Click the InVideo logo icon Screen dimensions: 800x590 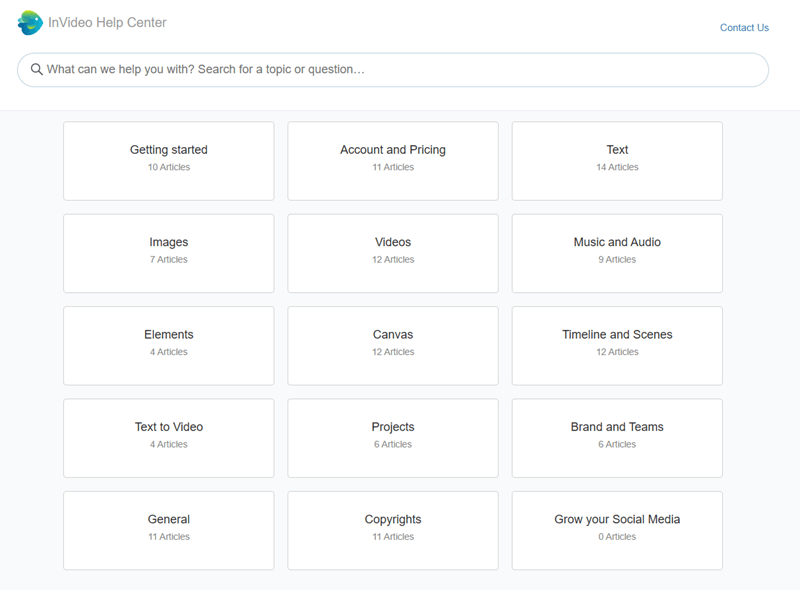coord(30,23)
